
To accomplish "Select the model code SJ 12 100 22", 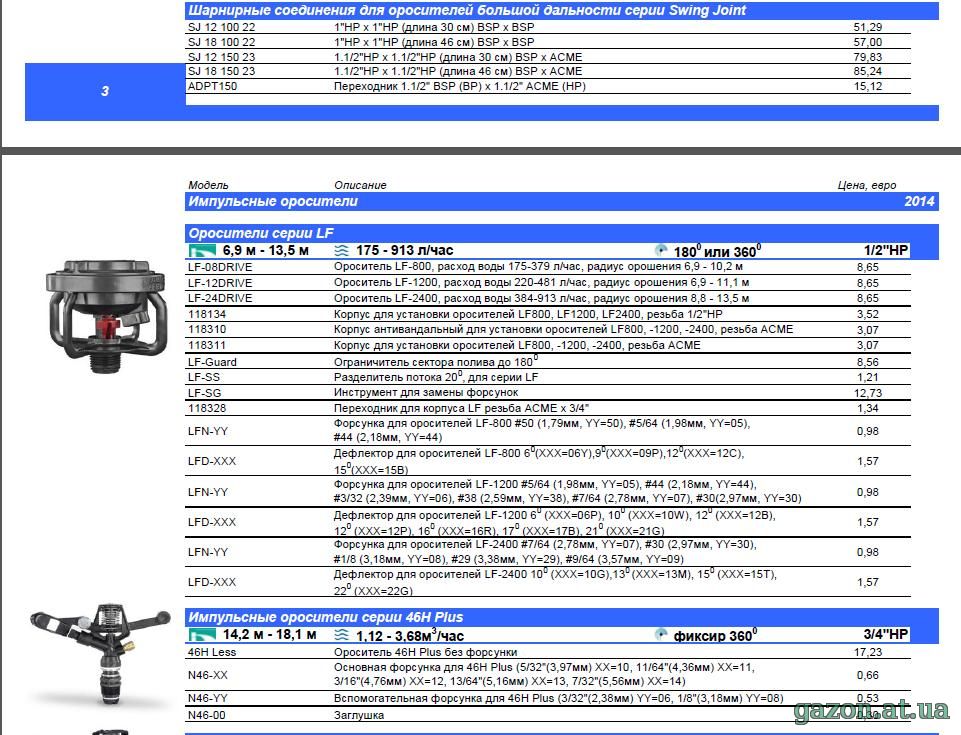I will (221, 28).
